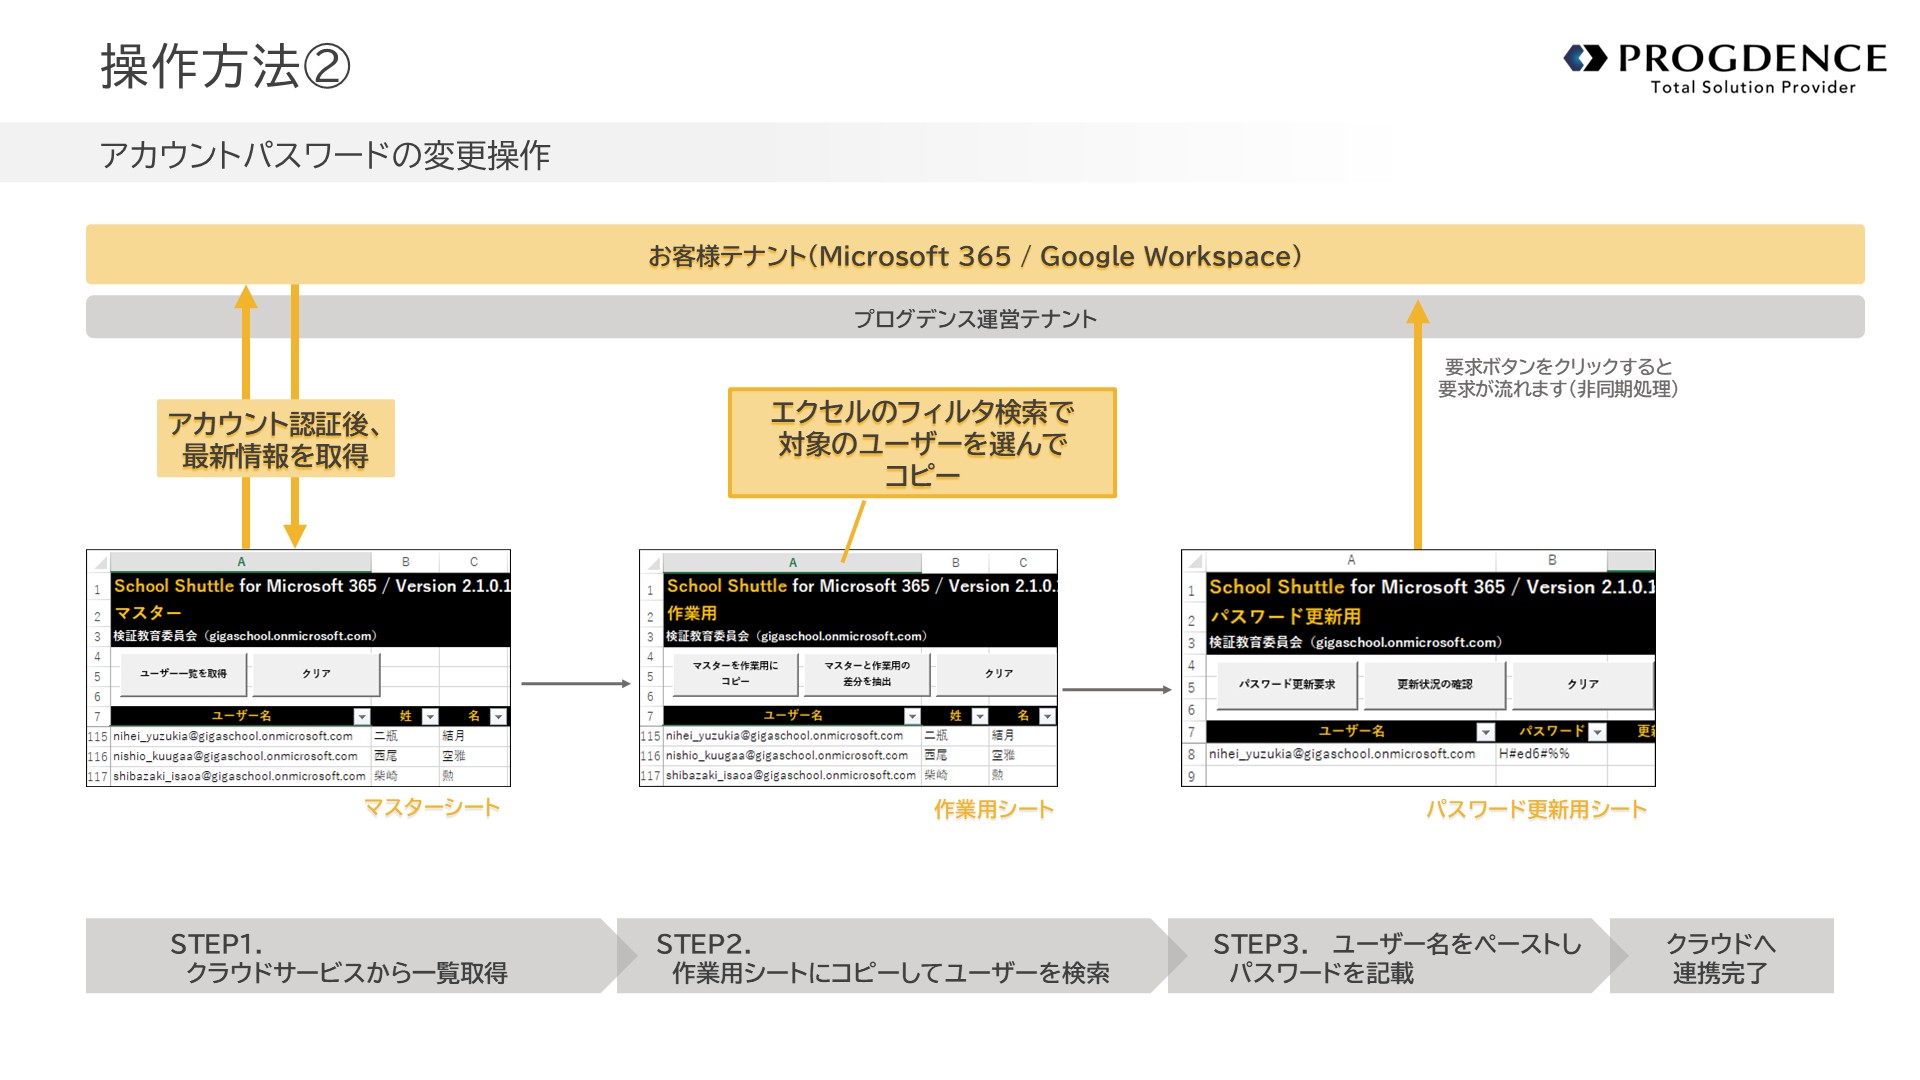Image resolution: width=1920 pixels, height=1080 pixels.
Task: Select 空雅 cell in マスター sheet
Action: (474, 757)
